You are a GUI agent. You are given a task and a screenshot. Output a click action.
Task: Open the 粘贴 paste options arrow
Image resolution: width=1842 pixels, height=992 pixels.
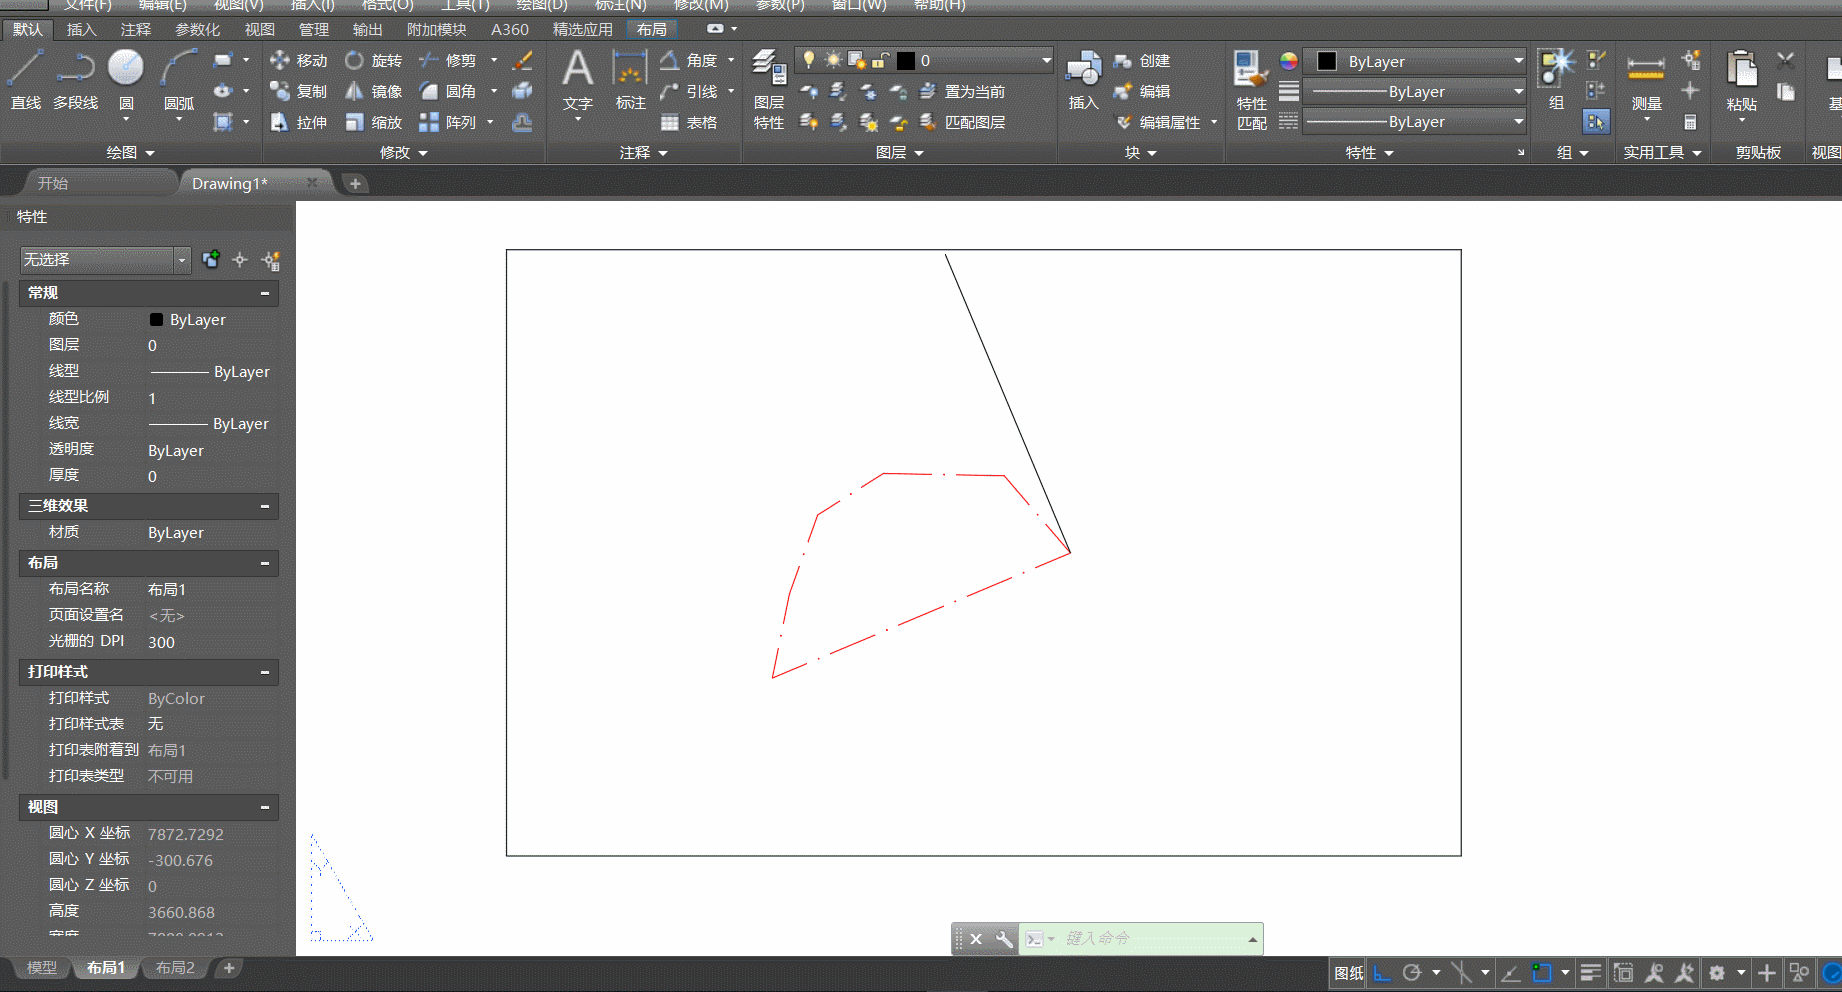point(1742,121)
